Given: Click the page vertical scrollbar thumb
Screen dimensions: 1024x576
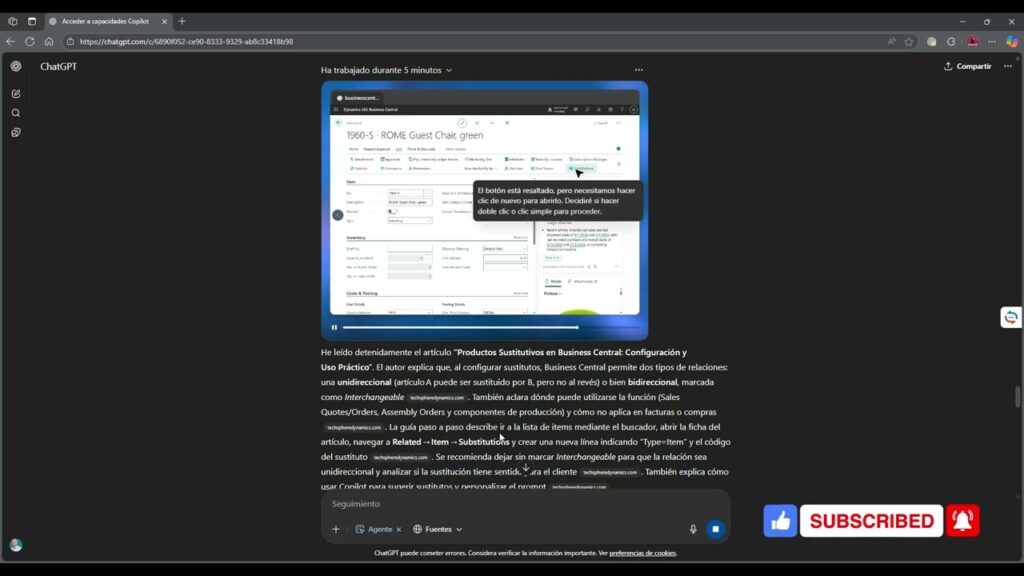Looking at the screenshot, I should click(x=1017, y=397).
